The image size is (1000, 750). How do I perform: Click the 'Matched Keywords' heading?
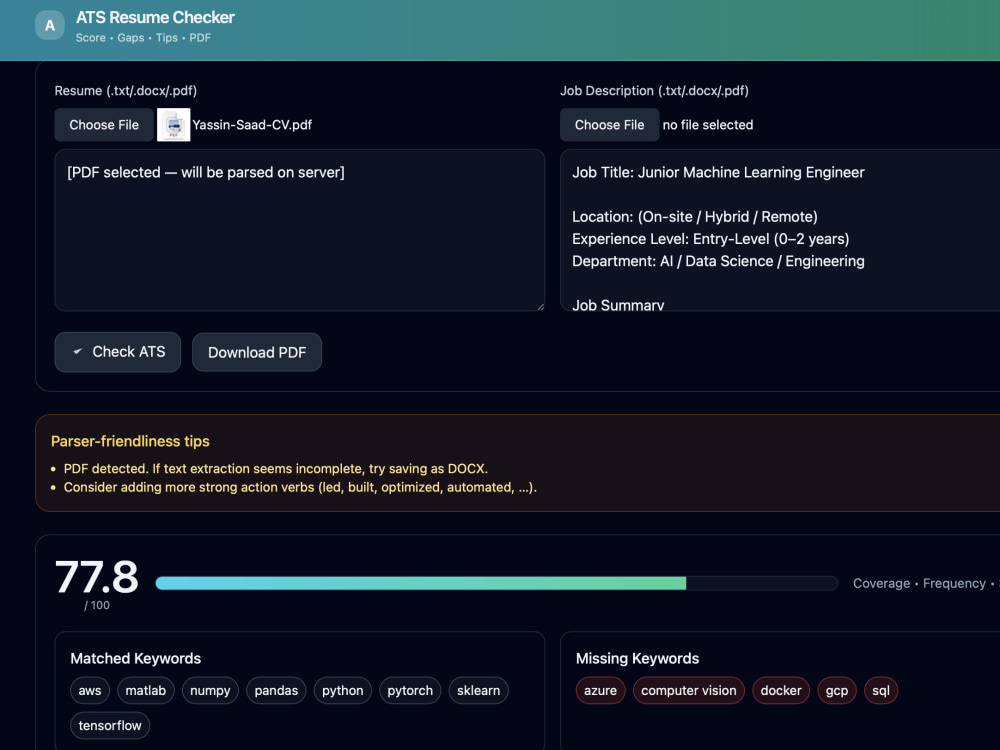click(136, 658)
